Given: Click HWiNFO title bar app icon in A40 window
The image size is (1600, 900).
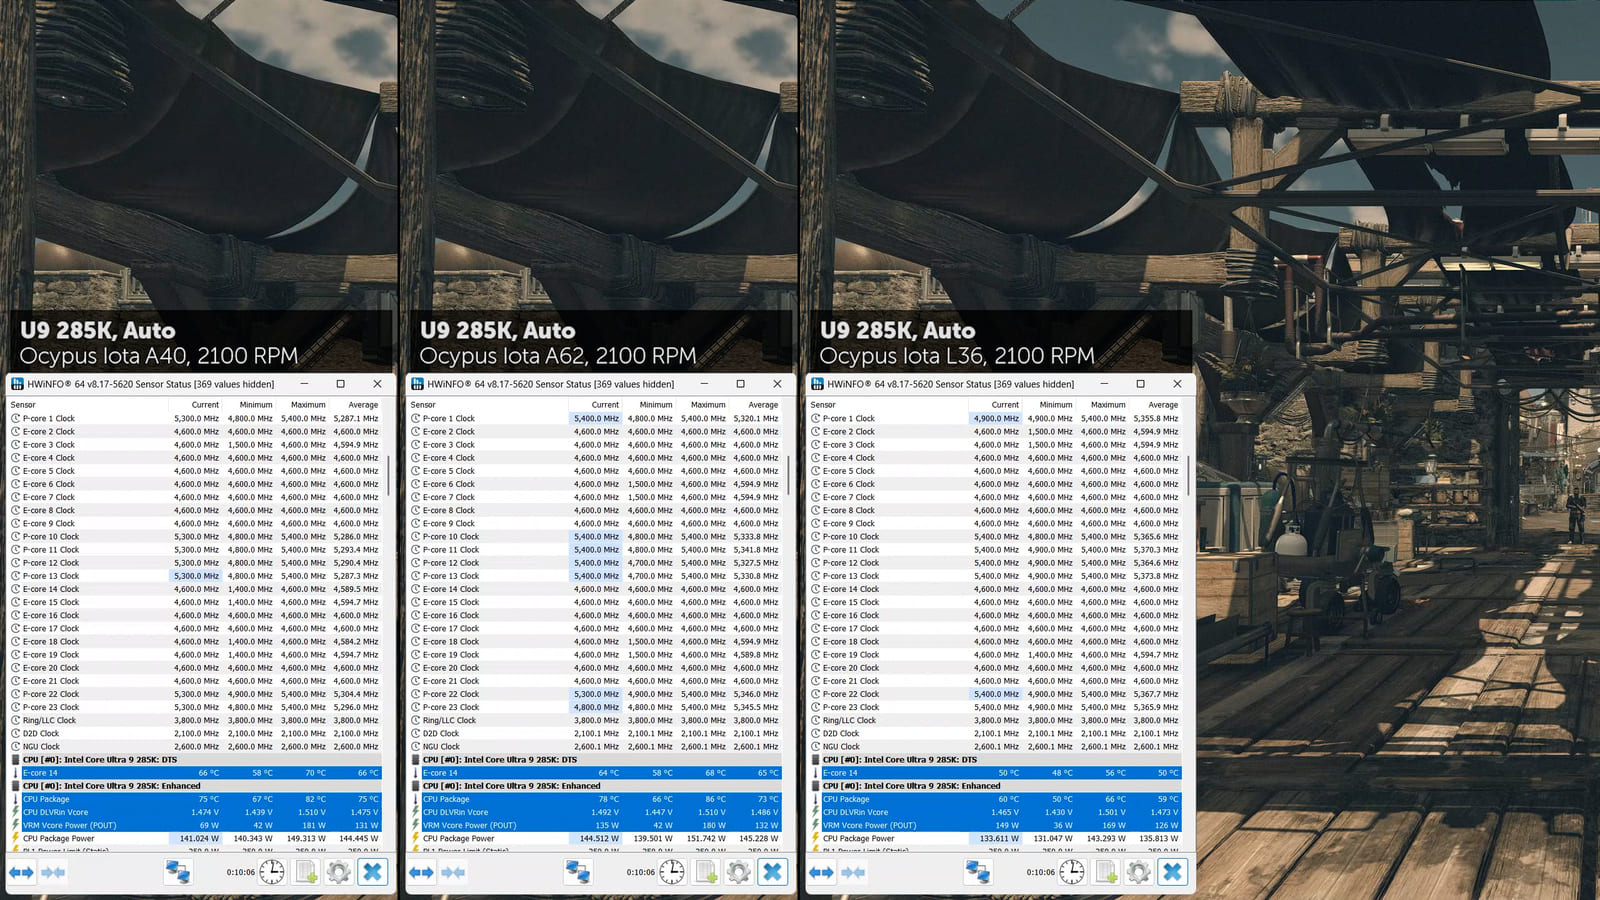Looking at the screenshot, I should (x=17, y=384).
